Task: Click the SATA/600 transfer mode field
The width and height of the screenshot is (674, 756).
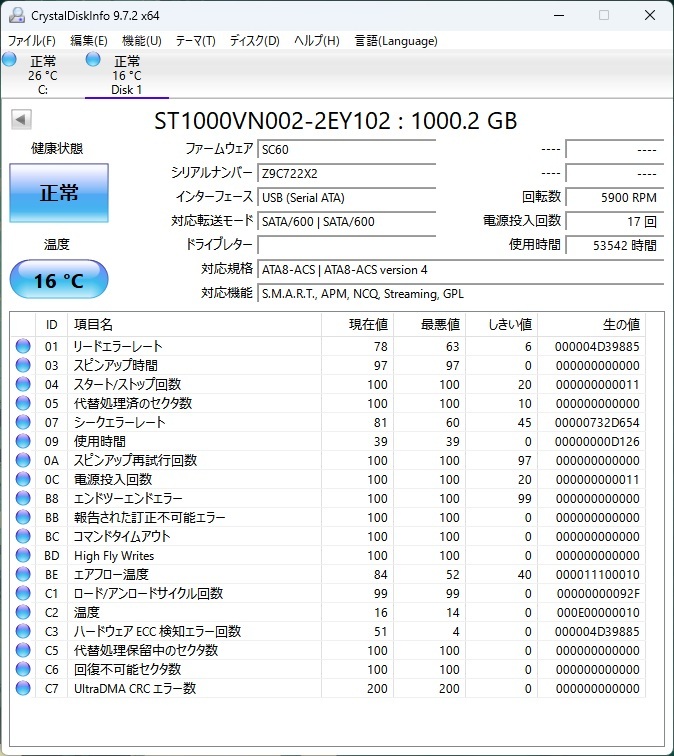Action: (347, 222)
